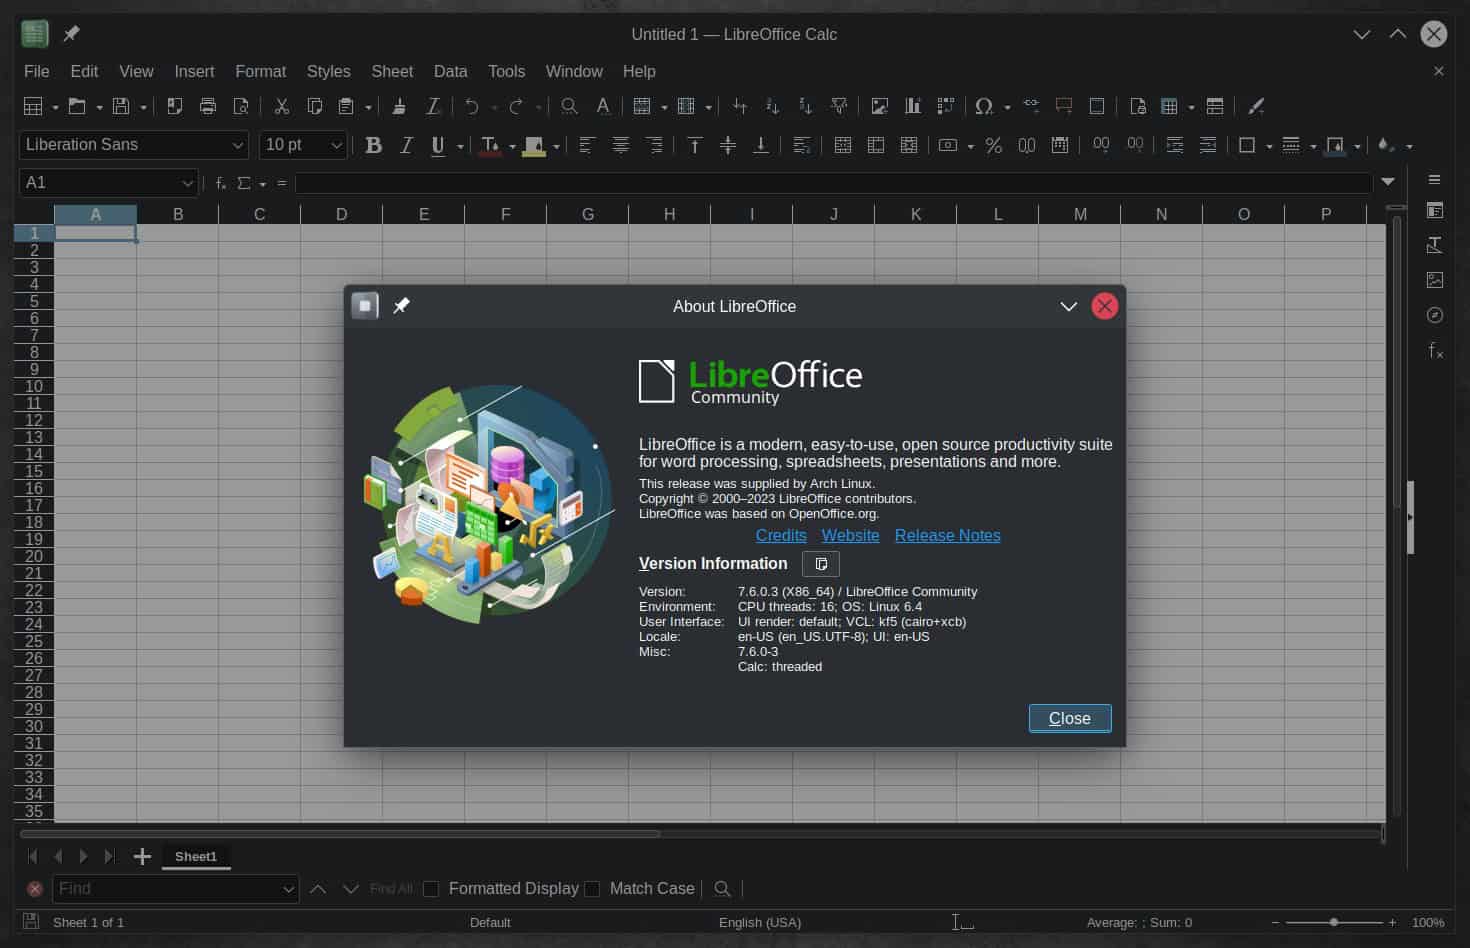Open Sidebar Navigator compass icon
This screenshot has width=1470, height=948.
[x=1435, y=315]
